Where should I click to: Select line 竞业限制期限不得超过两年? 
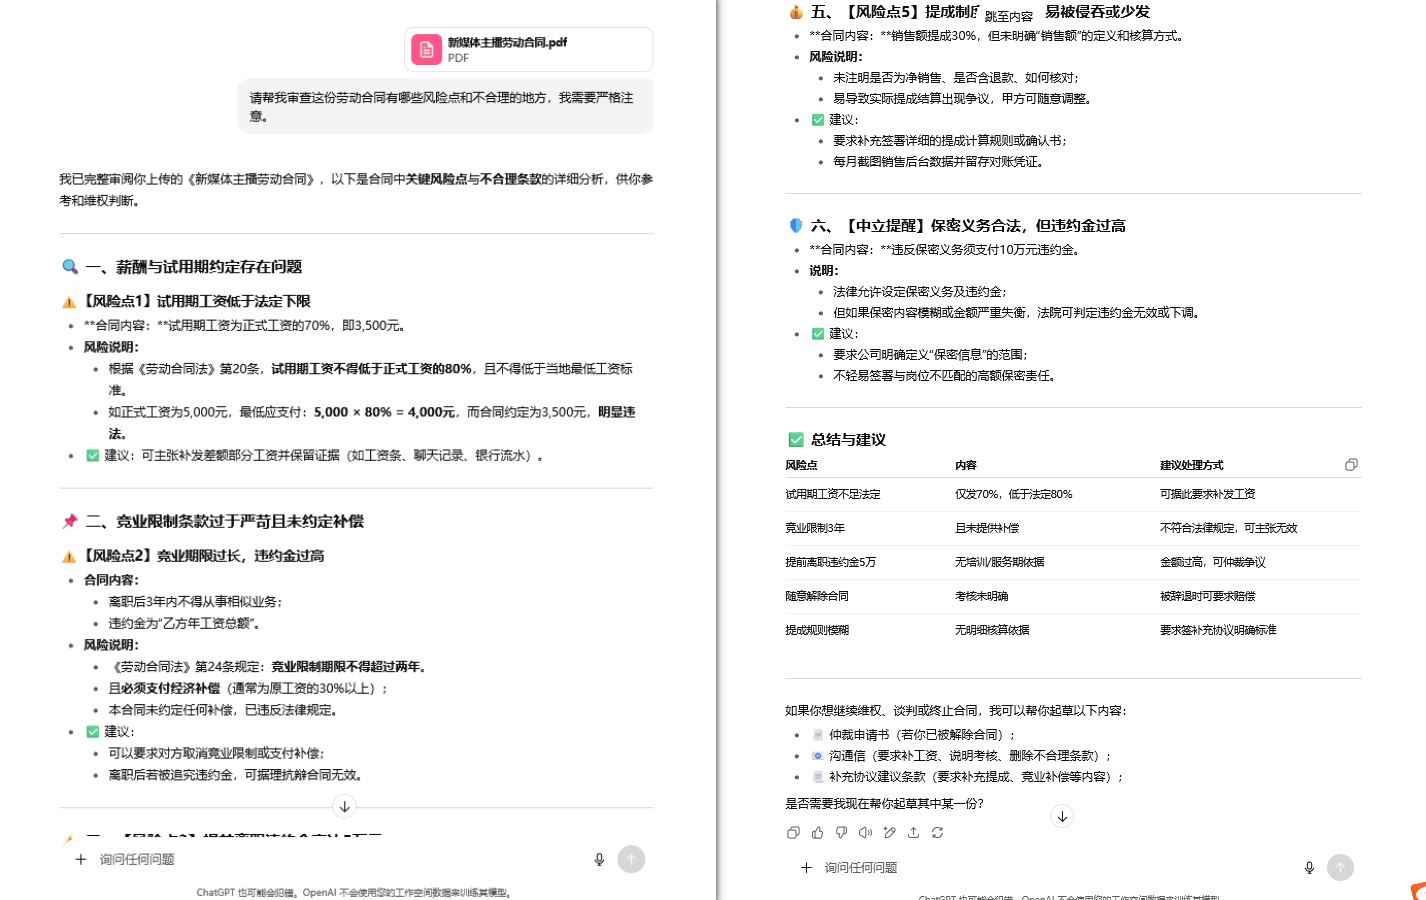coord(351,666)
